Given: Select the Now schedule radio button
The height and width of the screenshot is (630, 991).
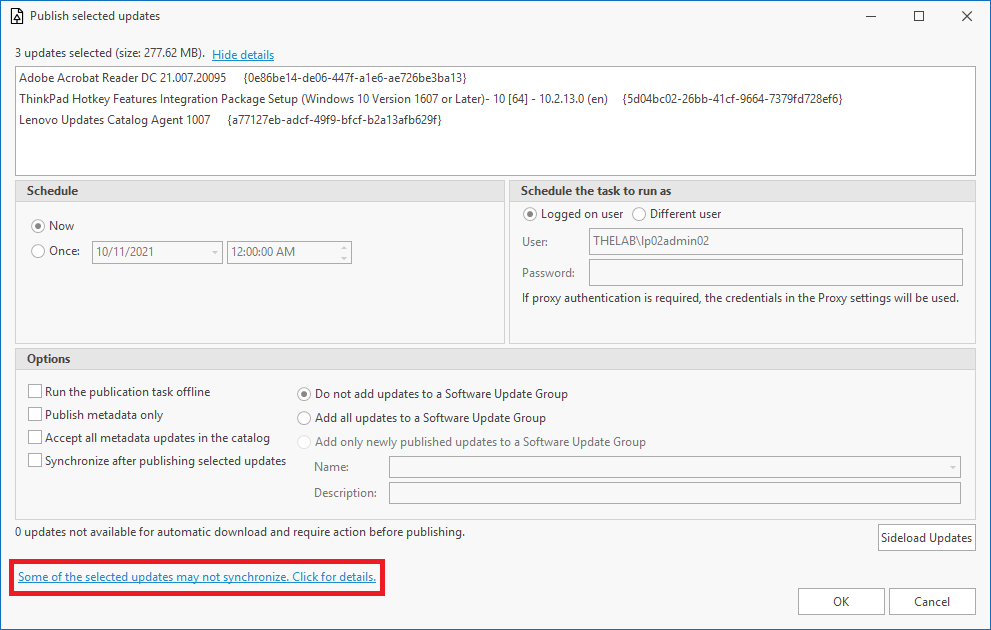Looking at the screenshot, I should (38, 226).
